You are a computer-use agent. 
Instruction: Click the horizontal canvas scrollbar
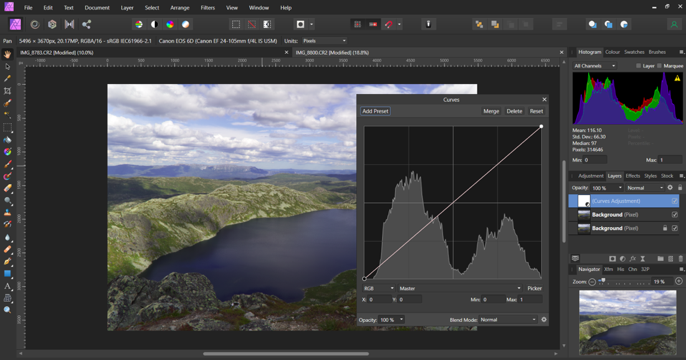[286, 354]
